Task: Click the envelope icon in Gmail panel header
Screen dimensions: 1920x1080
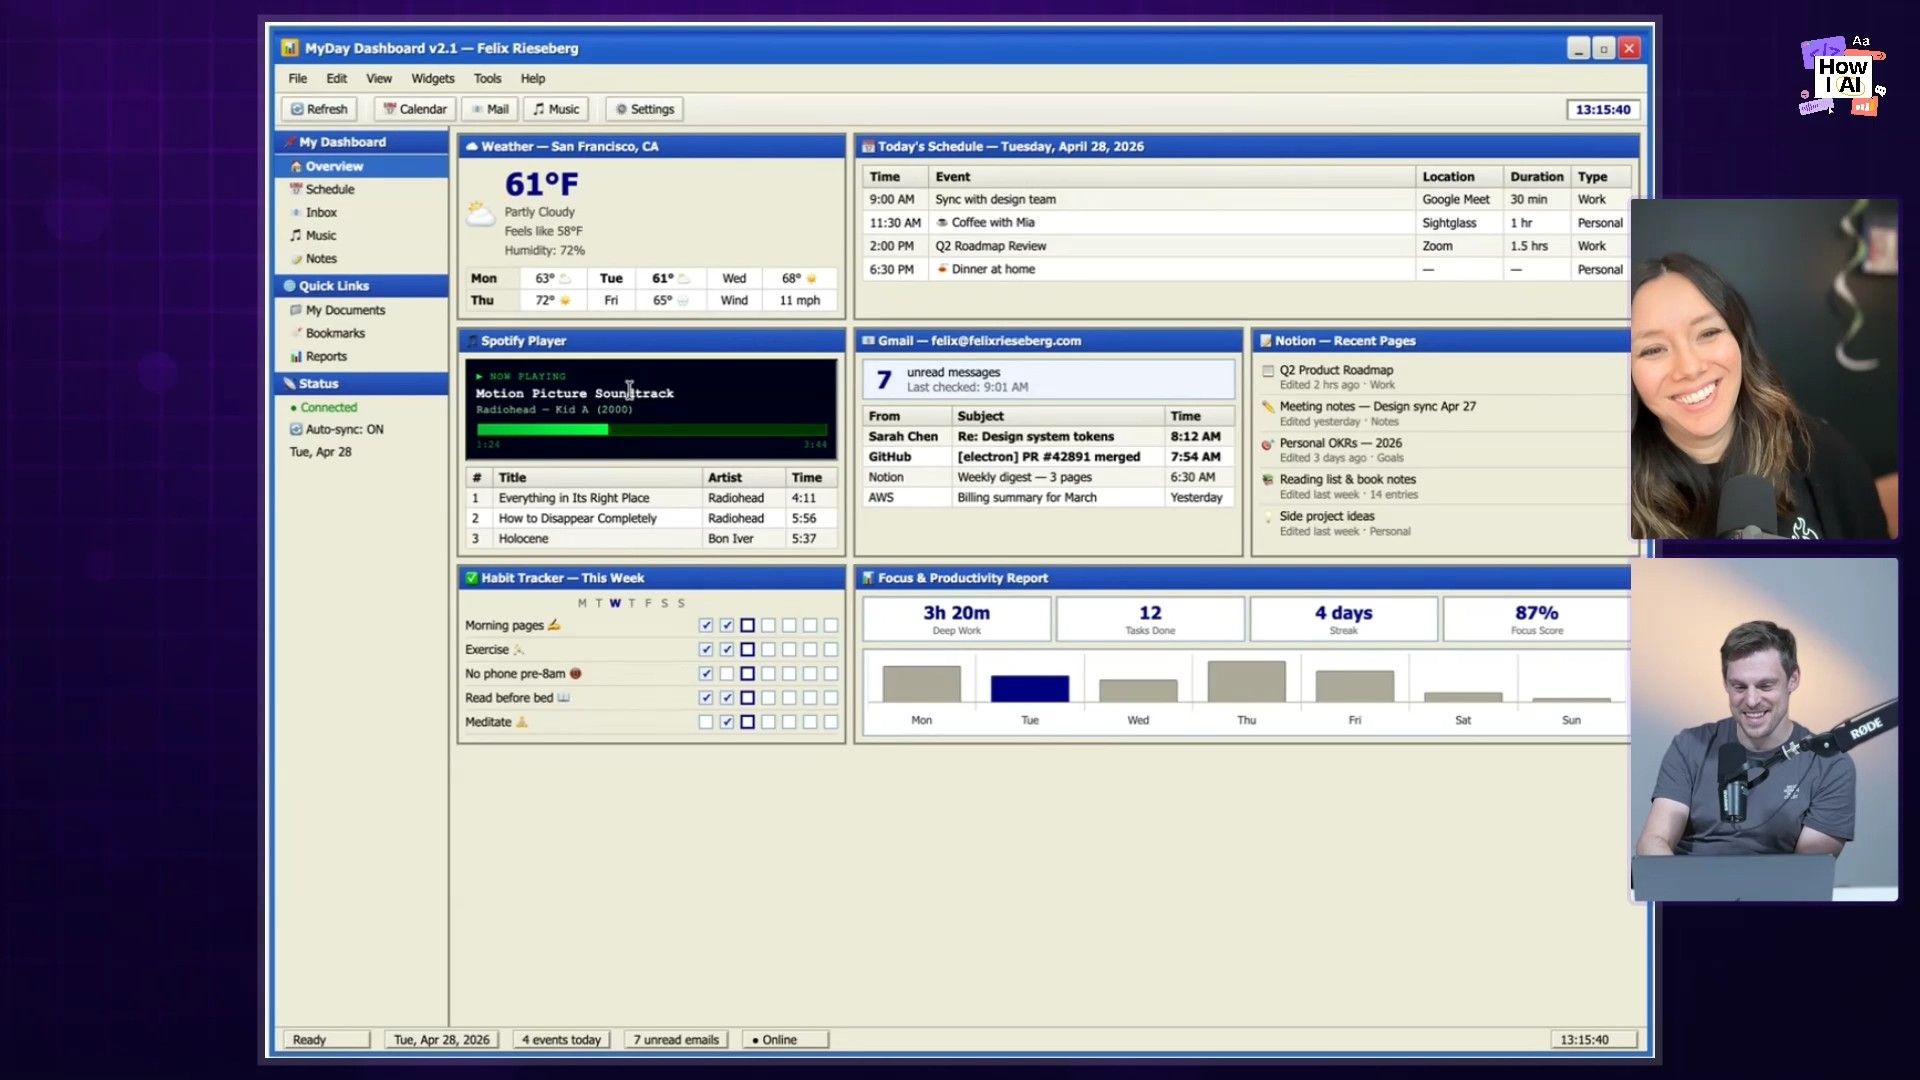Action: coord(868,341)
